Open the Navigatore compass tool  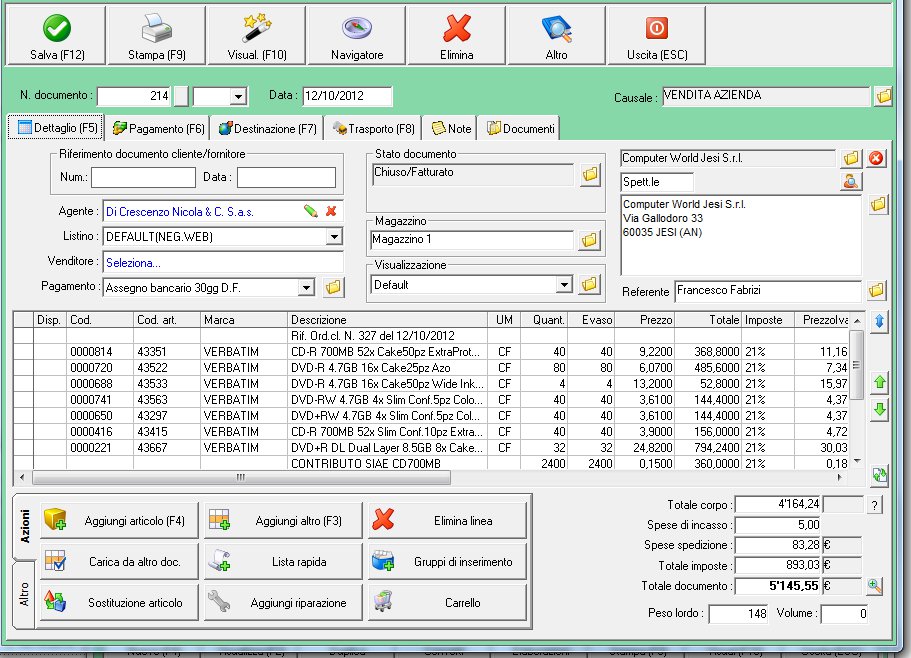coord(357,36)
